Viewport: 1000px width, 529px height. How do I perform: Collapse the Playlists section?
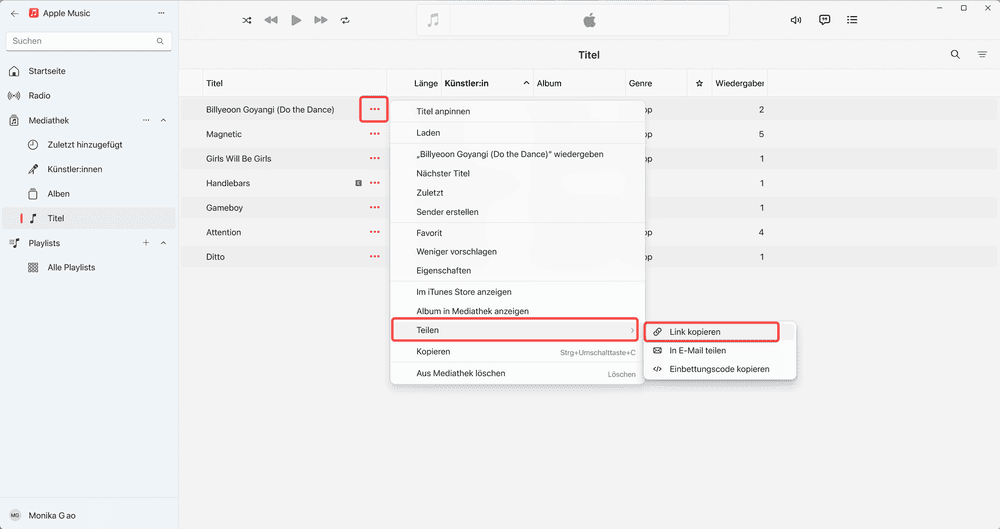(163, 243)
